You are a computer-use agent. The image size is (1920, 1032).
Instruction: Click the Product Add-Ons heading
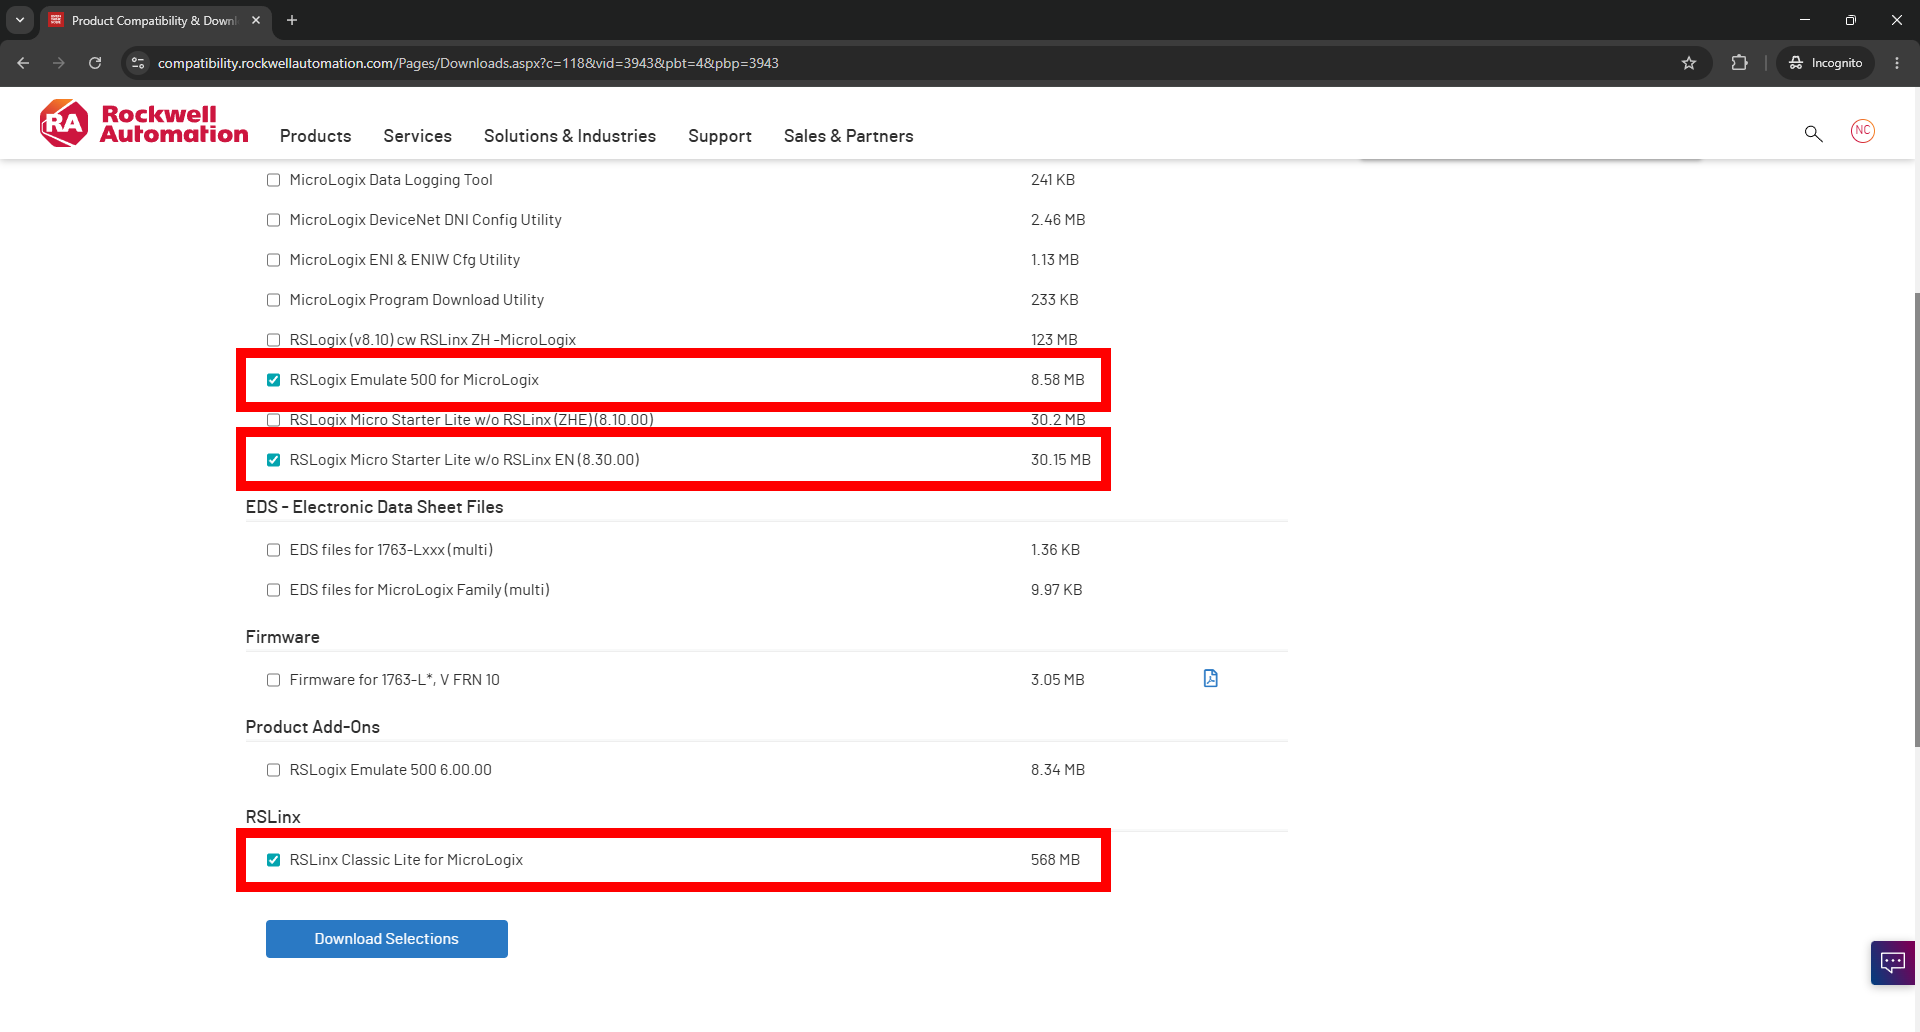point(313,727)
